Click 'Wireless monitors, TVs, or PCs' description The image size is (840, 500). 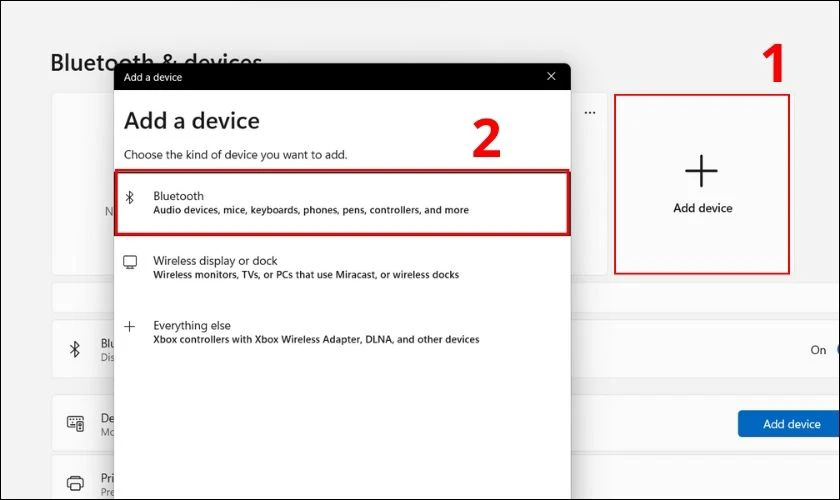pyautogui.click(x=306, y=275)
